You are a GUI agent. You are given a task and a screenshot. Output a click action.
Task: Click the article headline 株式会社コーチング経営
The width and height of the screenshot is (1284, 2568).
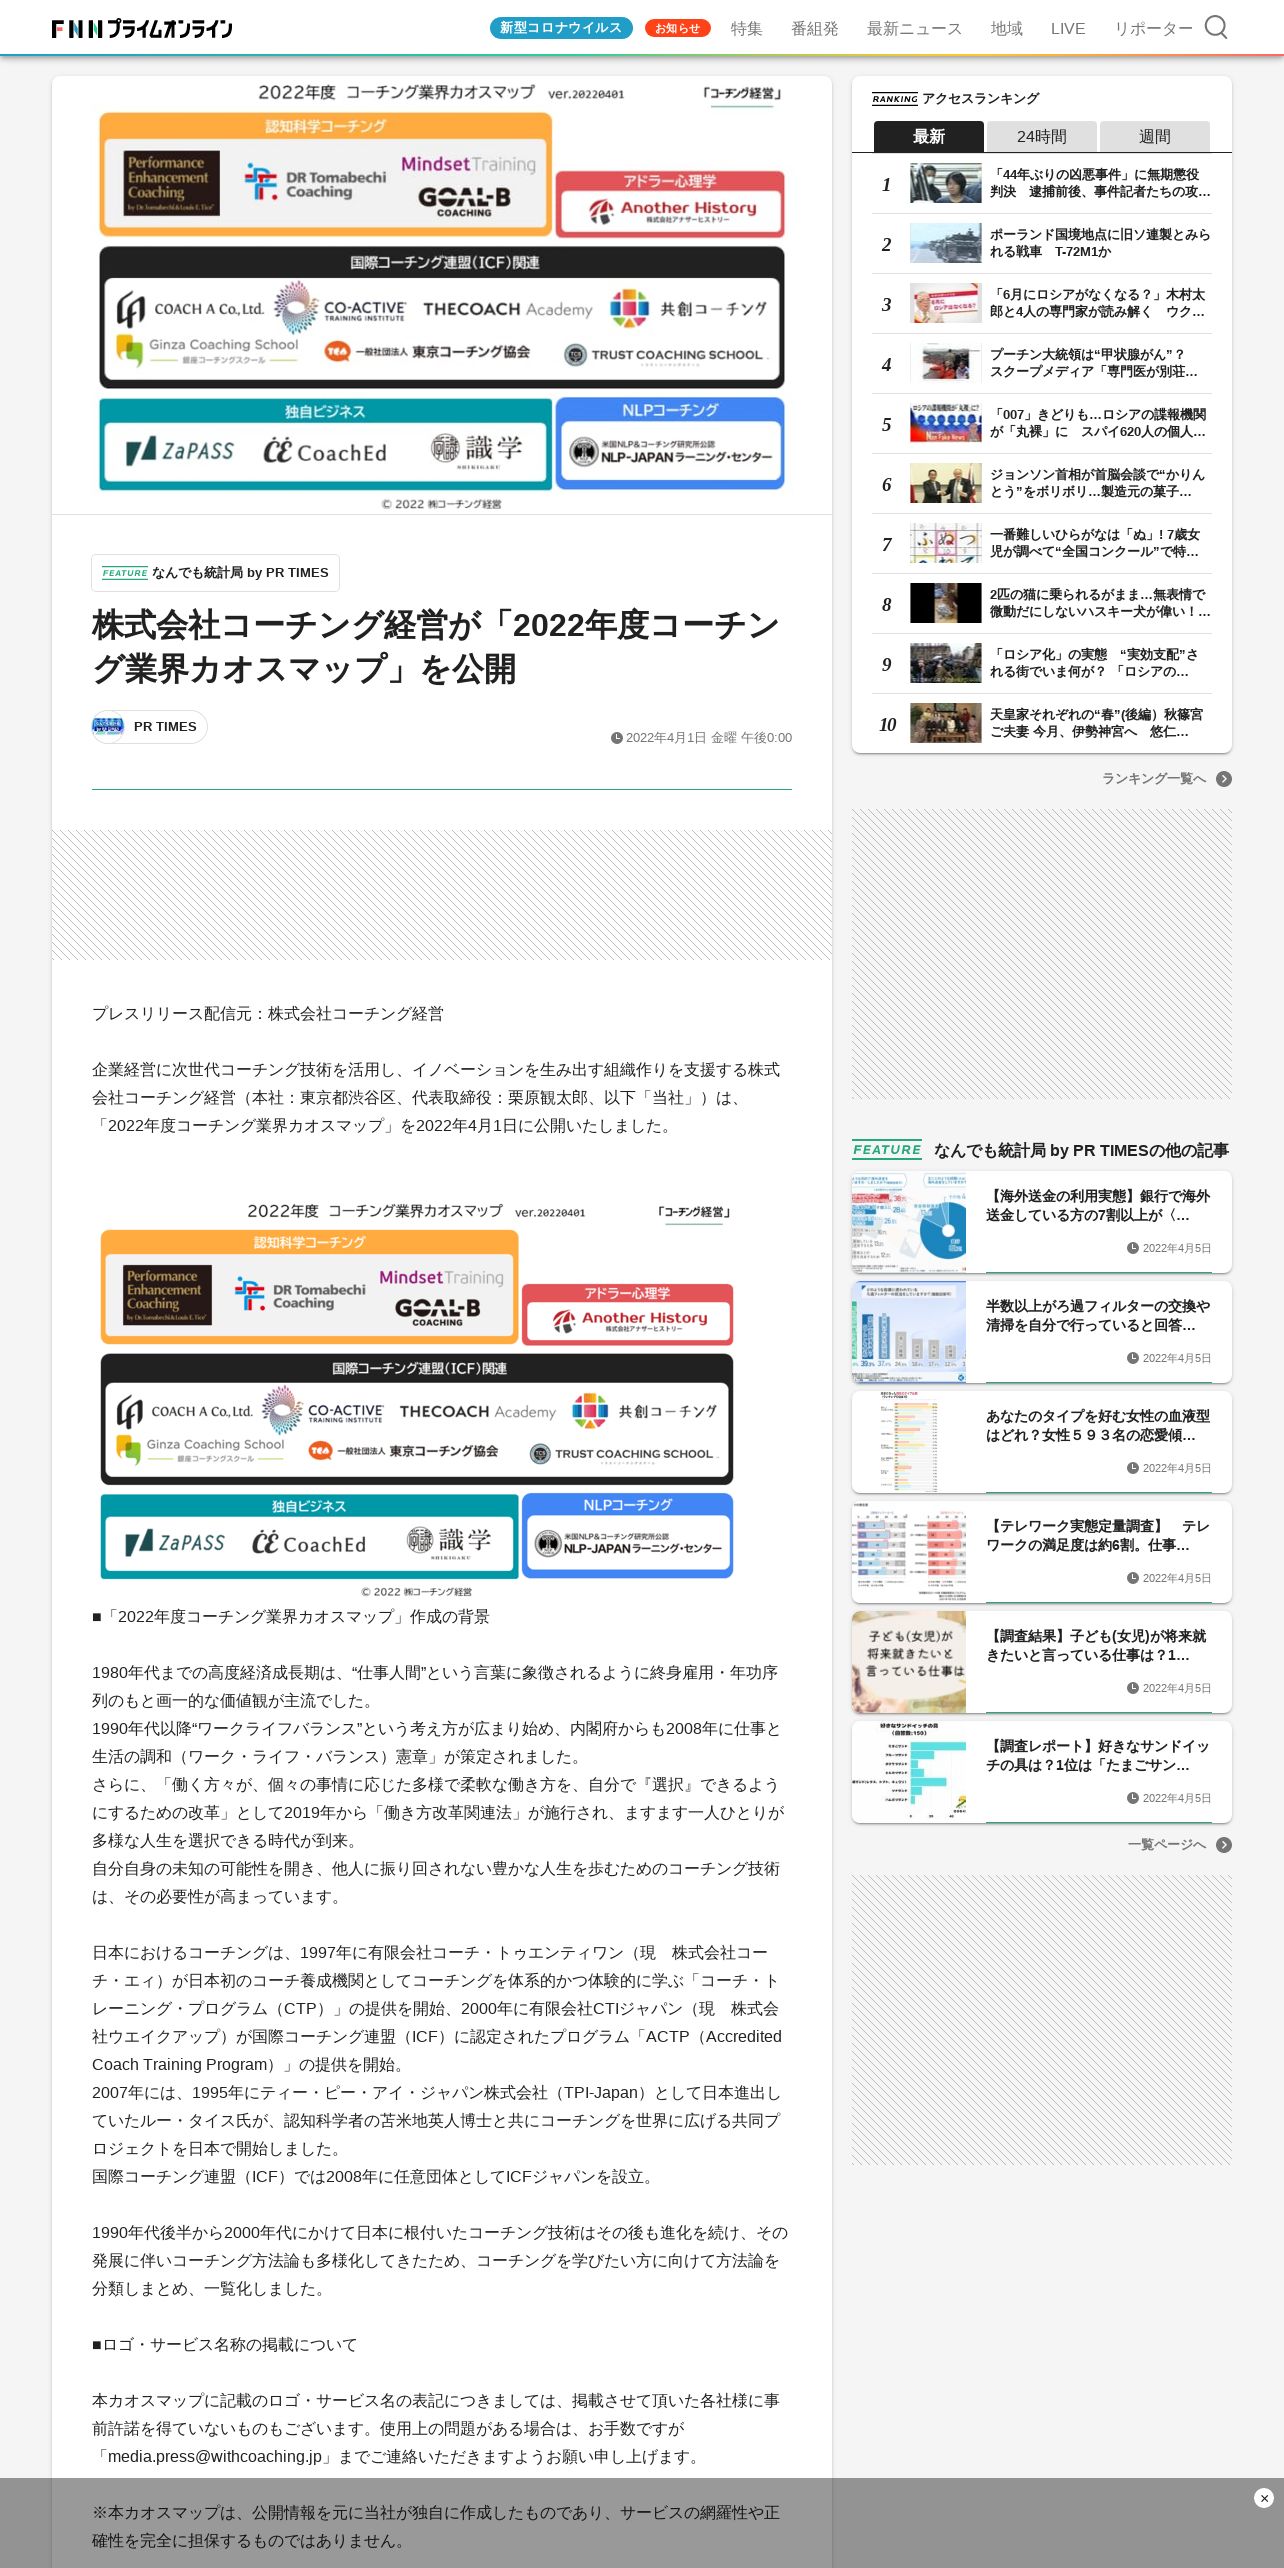(436, 647)
